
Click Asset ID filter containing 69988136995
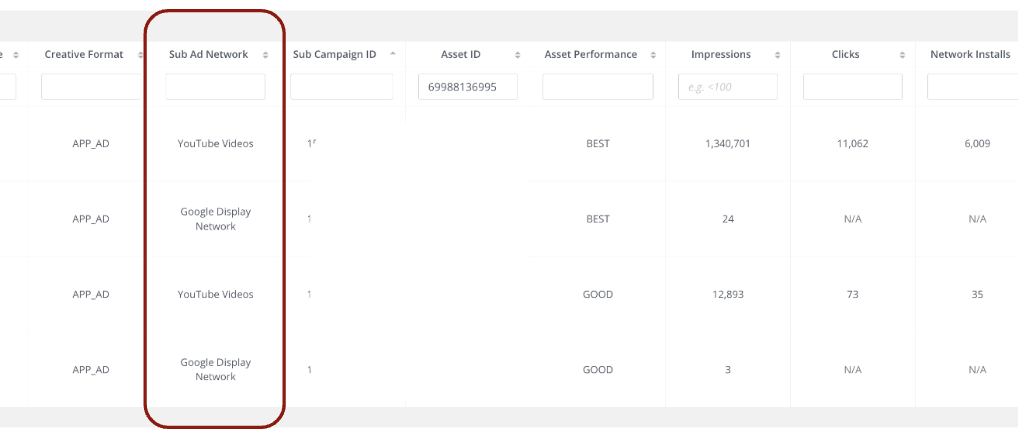468,86
